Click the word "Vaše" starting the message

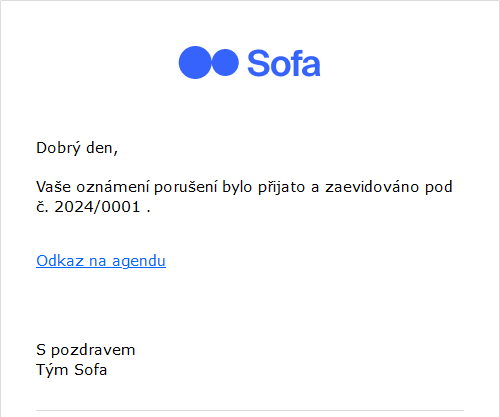(x=53, y=187)
